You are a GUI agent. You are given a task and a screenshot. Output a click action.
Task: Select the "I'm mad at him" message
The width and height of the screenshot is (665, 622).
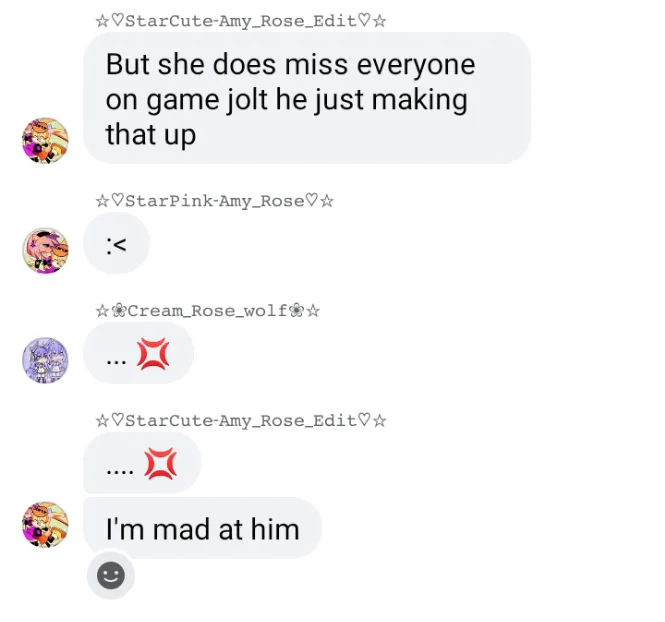pos(202,528)
